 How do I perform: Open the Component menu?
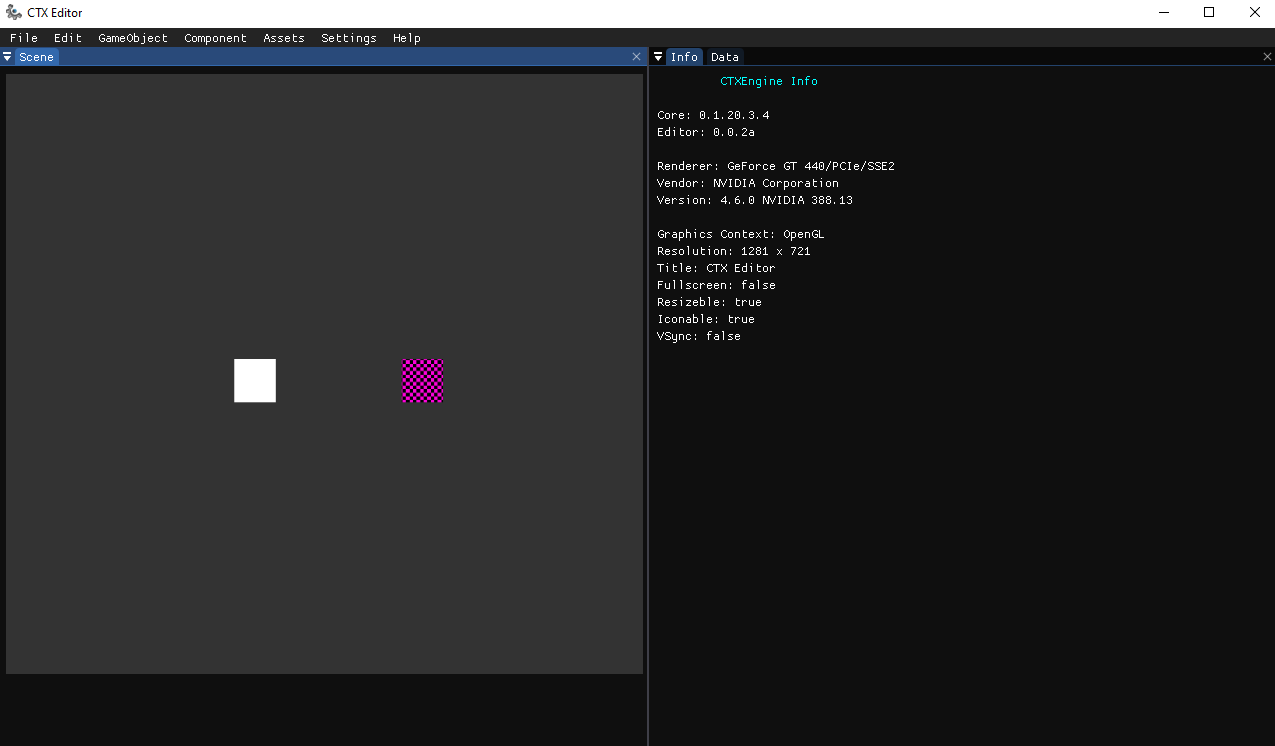pos(215,38)
